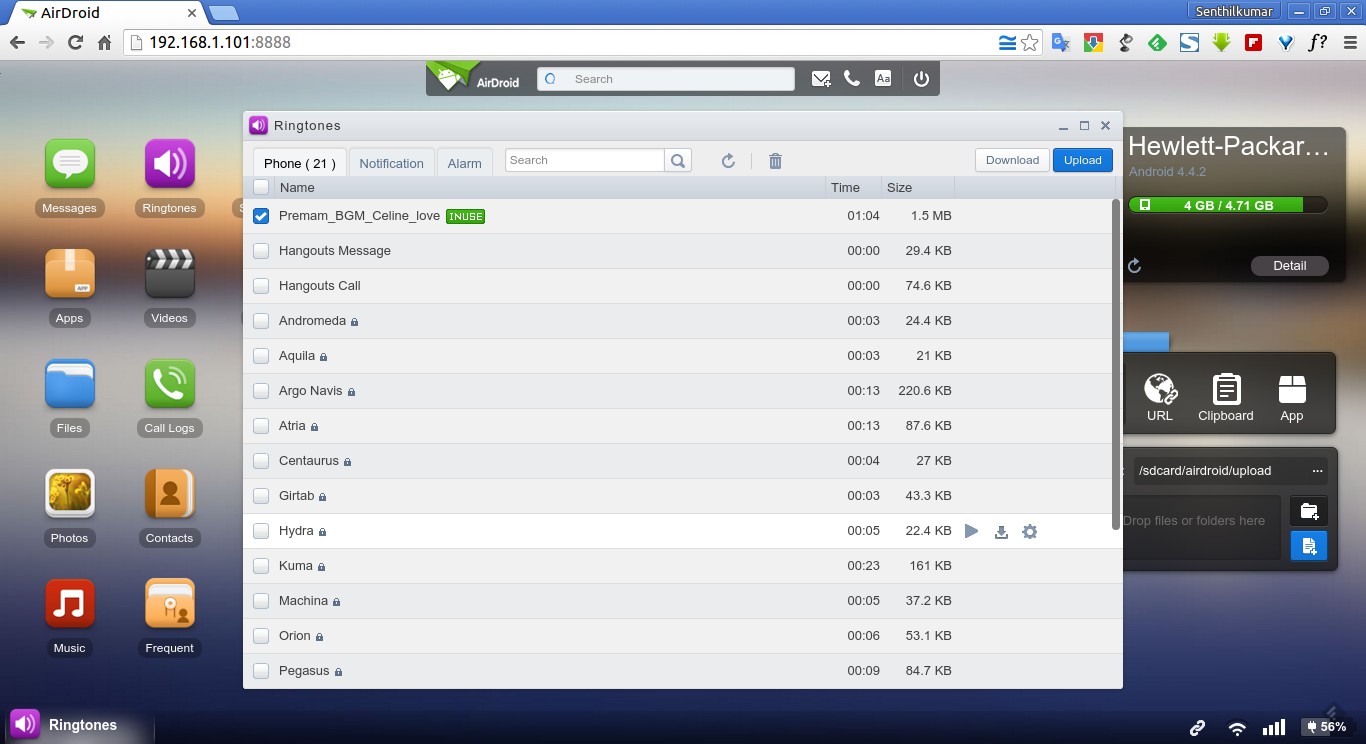1366x744 pixels.
Task: Open the Music app icon
Action: click(69, 605)
